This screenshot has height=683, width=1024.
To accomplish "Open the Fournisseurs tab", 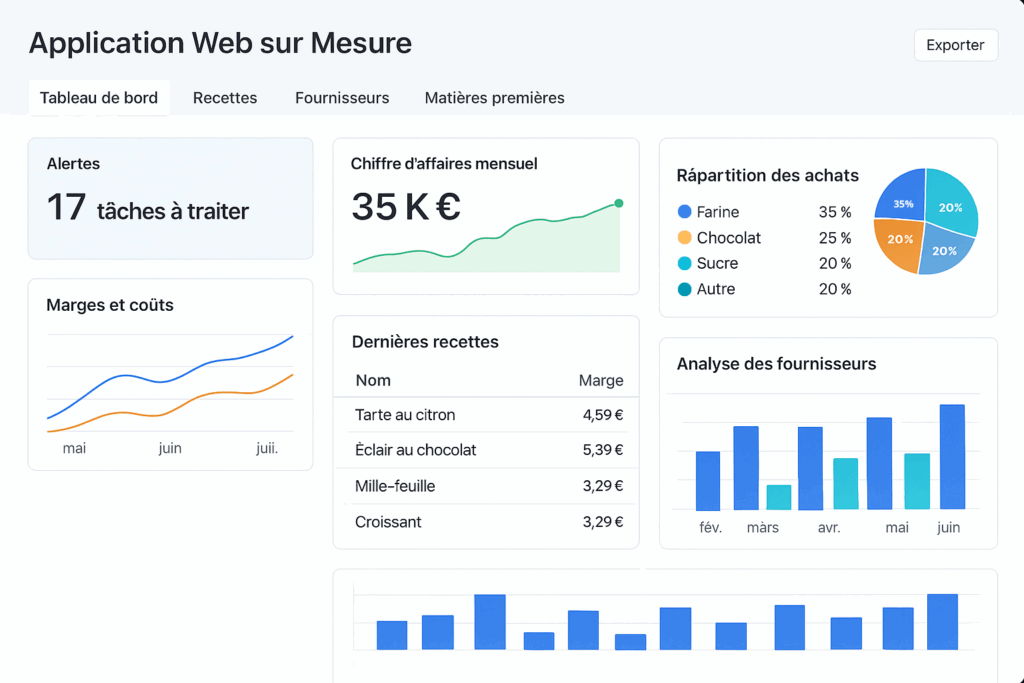I will [342, 98].
